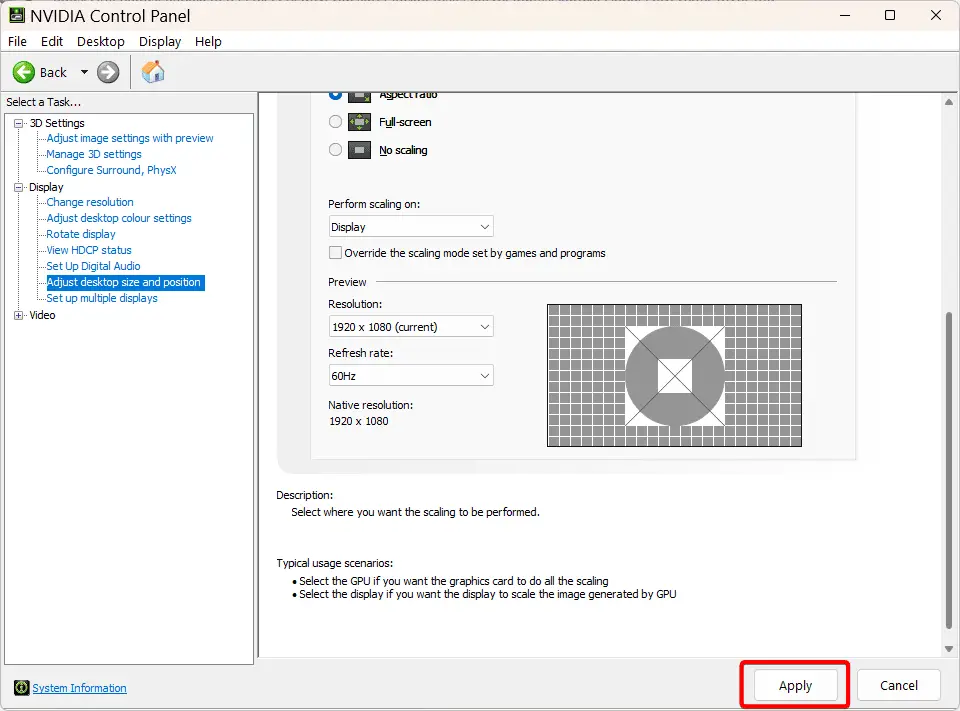960x711 pixels.
Task: Collapse the Display tree node
Action: pyautogui.click(x=19, y=187)
